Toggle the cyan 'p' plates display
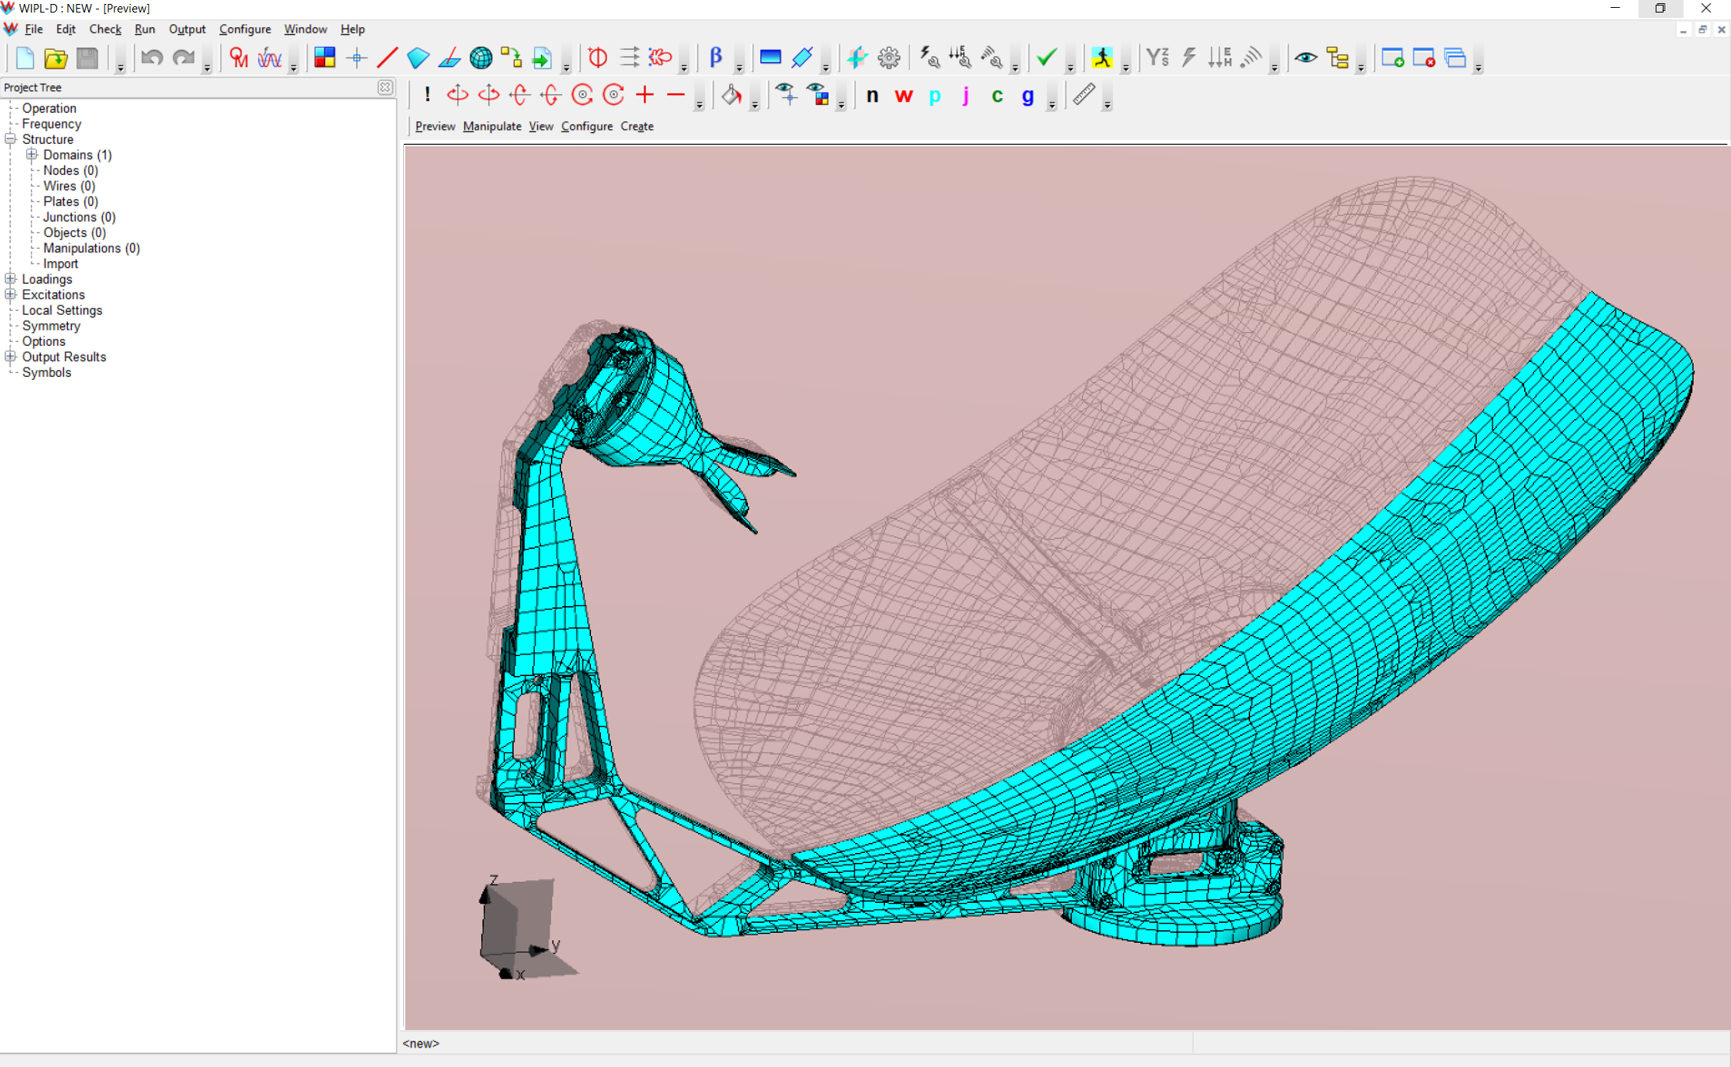Image resolution: width=1731 pixels, height=1067 pixels. click(935, 96)
